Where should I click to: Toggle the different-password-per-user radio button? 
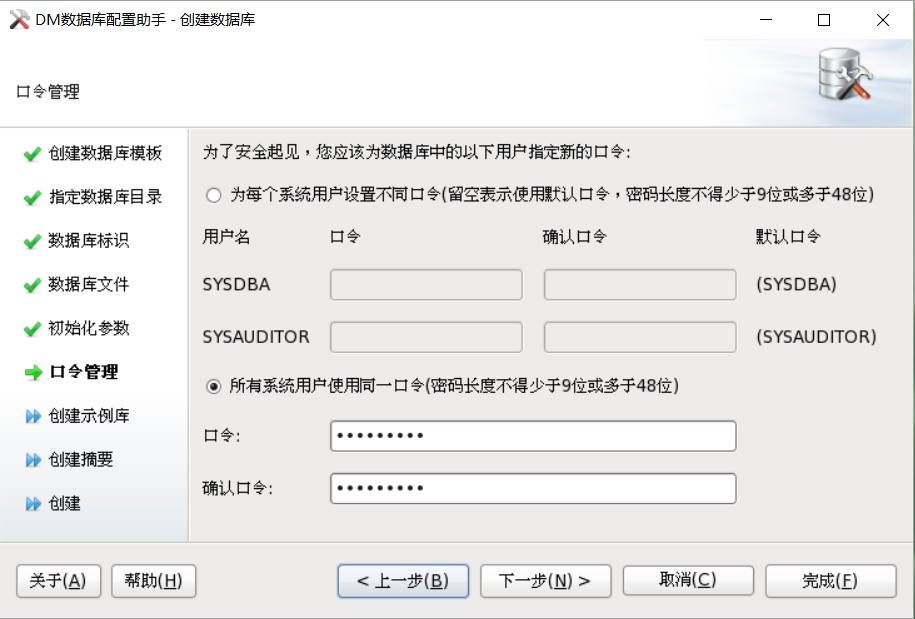pos(212,196)
